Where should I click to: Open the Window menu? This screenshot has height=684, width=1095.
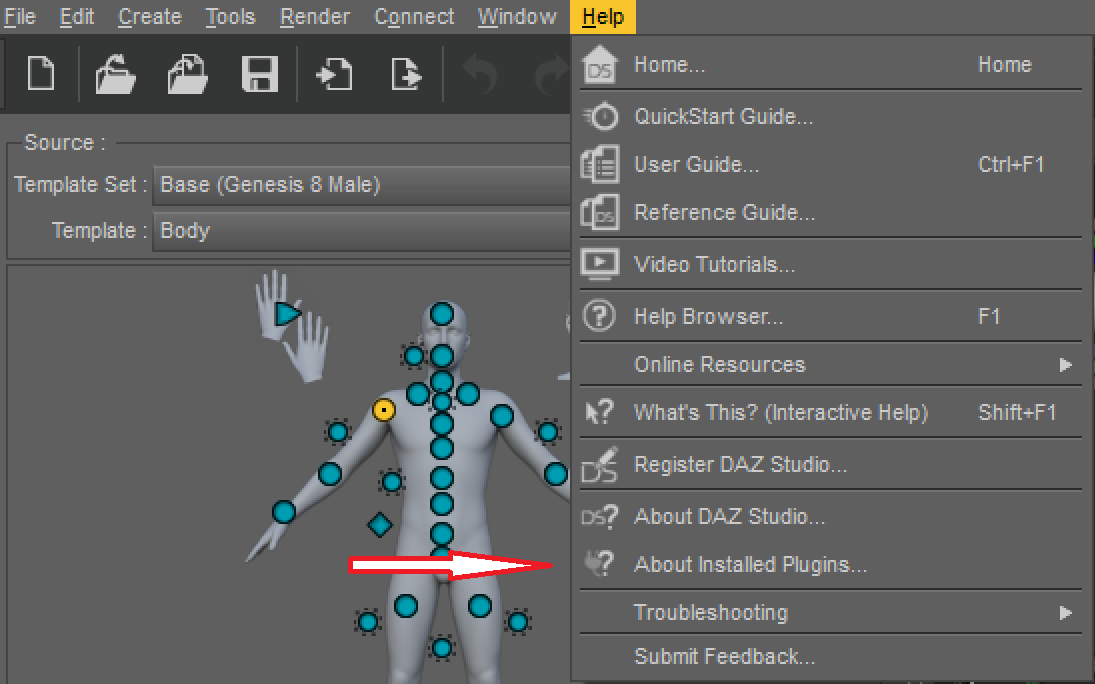click(517, 16)
